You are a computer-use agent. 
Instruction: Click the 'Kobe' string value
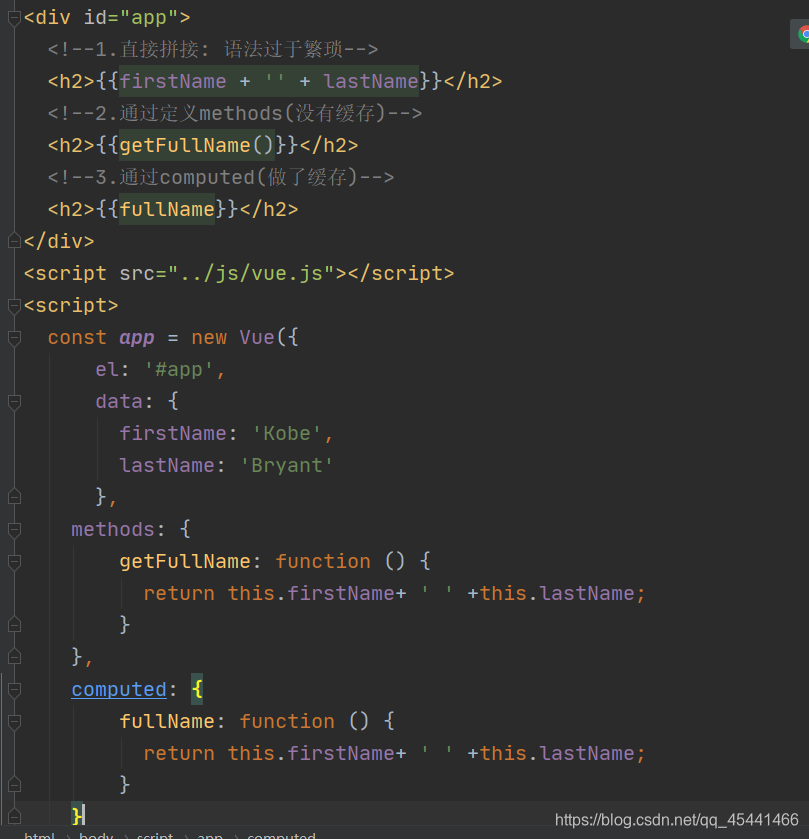coord(287,433)
